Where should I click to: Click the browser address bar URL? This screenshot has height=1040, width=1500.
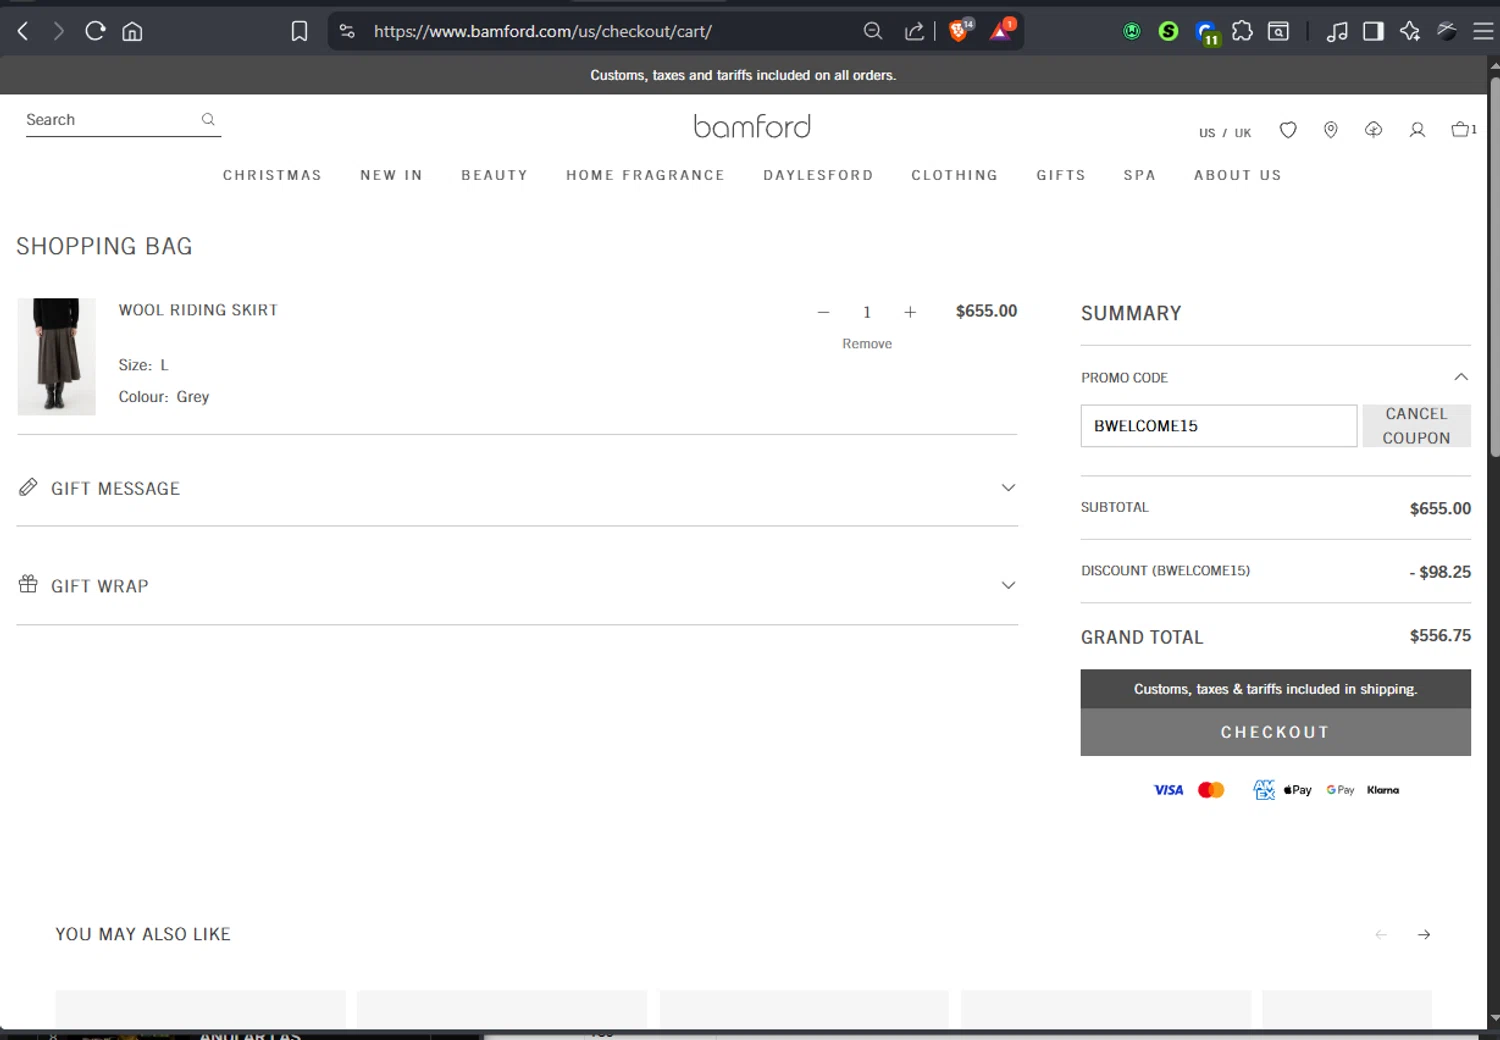[x=543, y=31]
